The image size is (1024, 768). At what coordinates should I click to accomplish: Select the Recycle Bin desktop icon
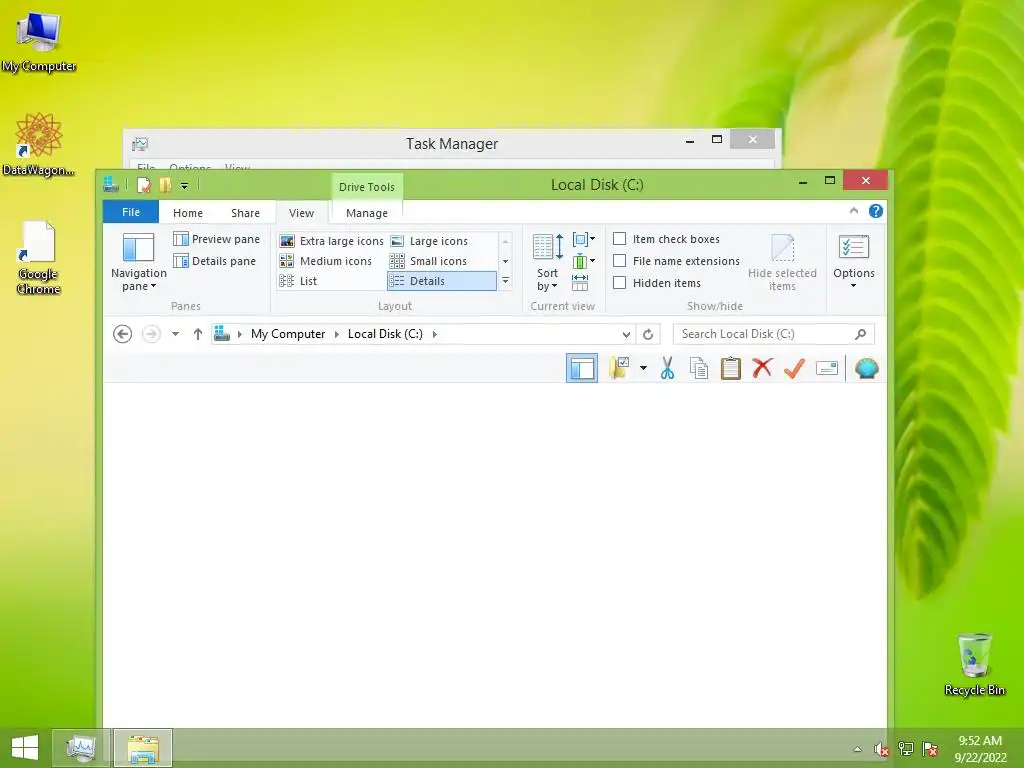coord(974,664)
